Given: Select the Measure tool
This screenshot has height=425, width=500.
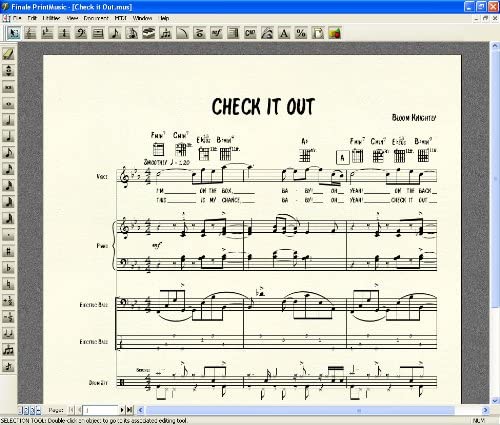Looking at the screenshot, I should point(98,33).
